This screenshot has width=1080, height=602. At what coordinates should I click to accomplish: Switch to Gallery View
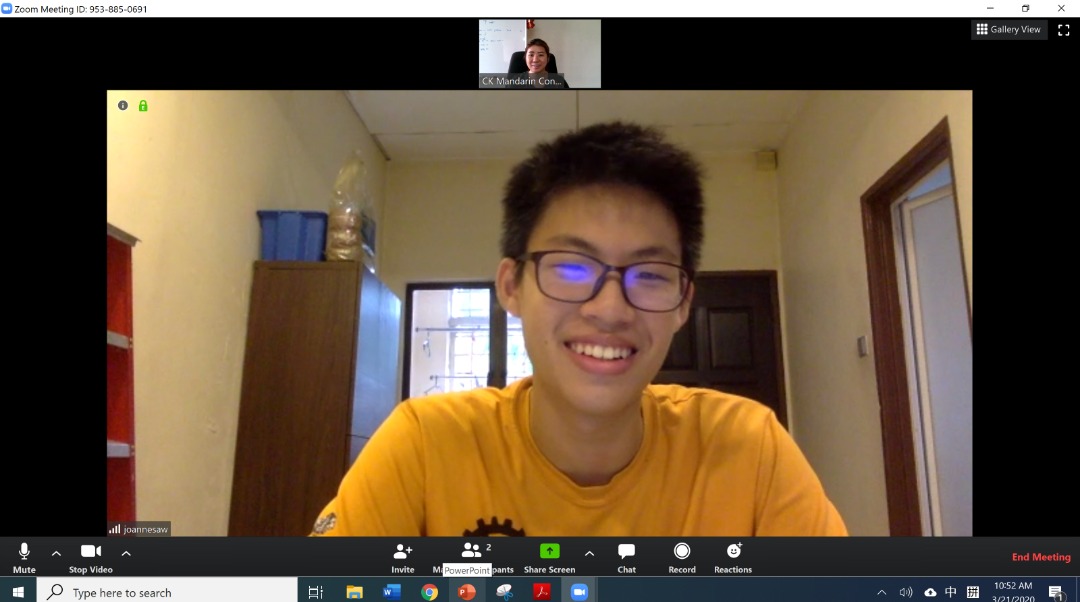[1008, 29]
